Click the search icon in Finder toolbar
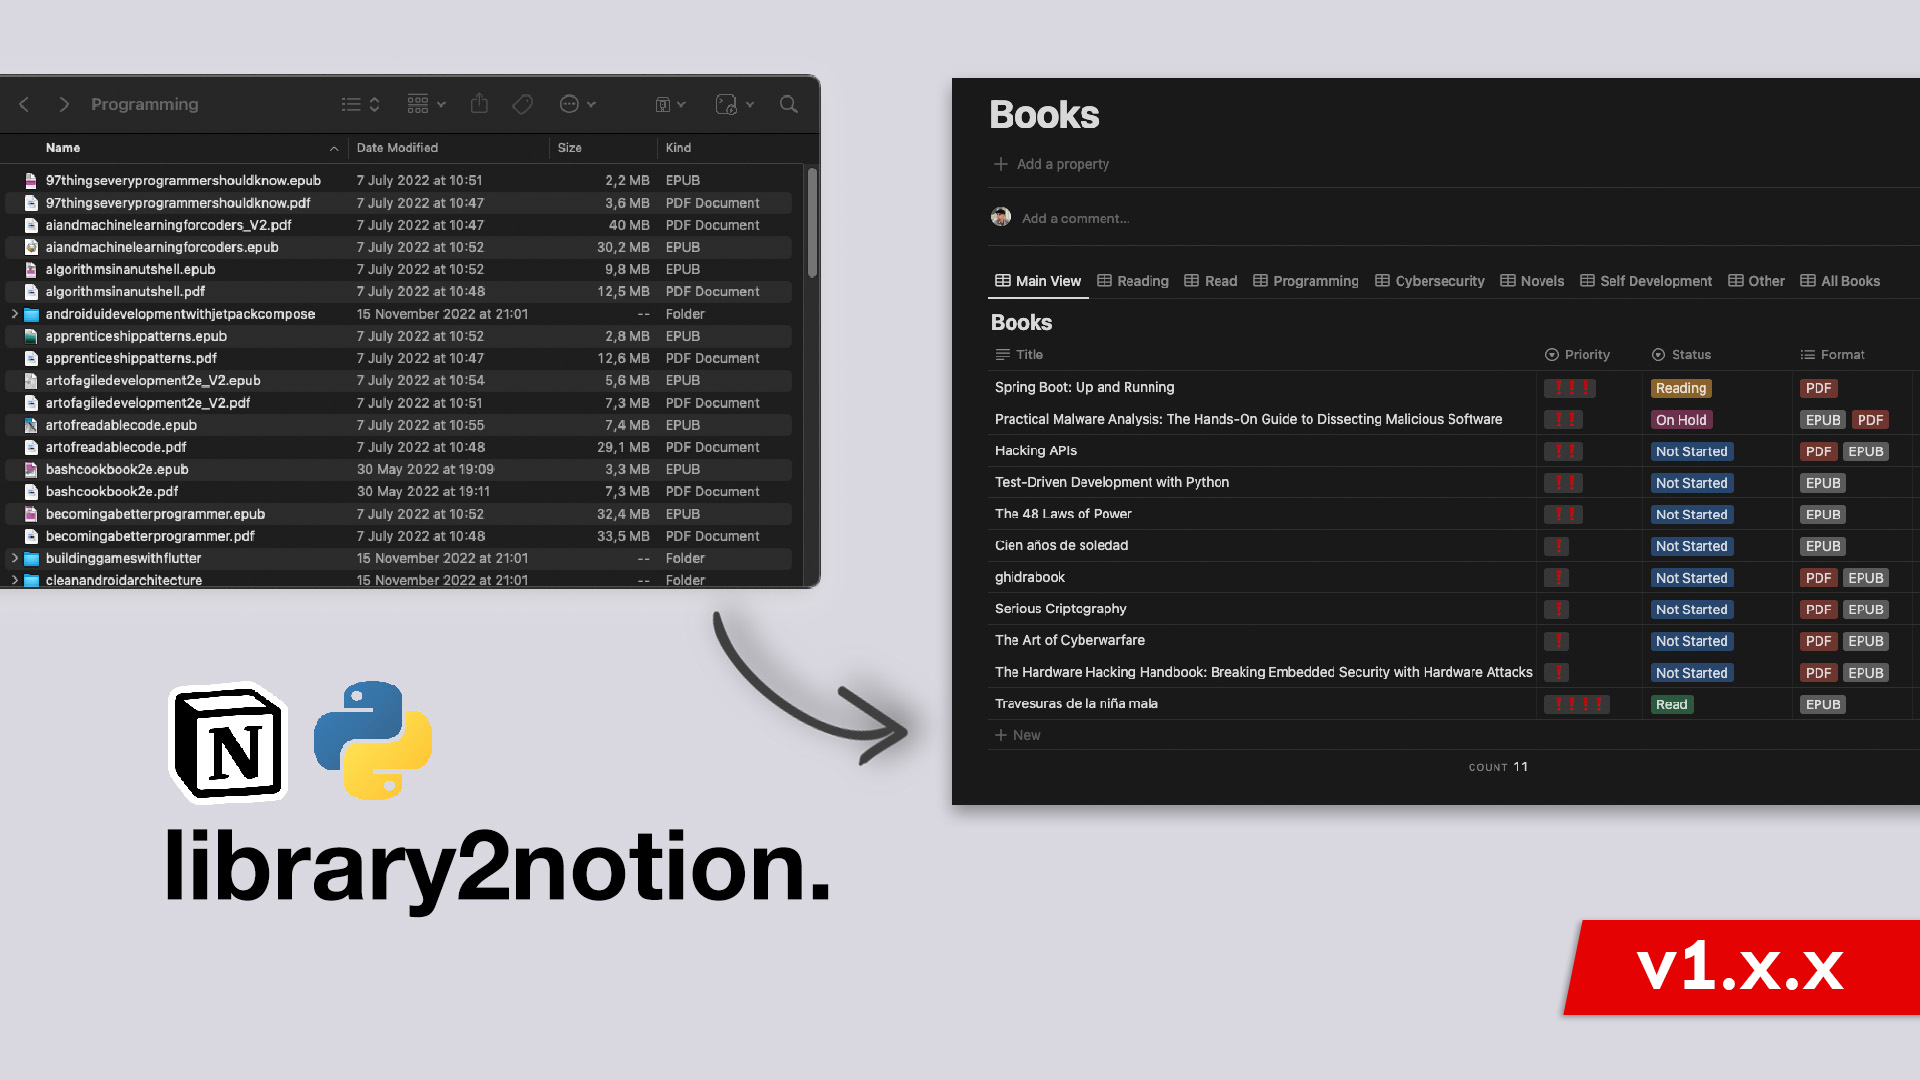The image size is (1920, 1080). 789,104
